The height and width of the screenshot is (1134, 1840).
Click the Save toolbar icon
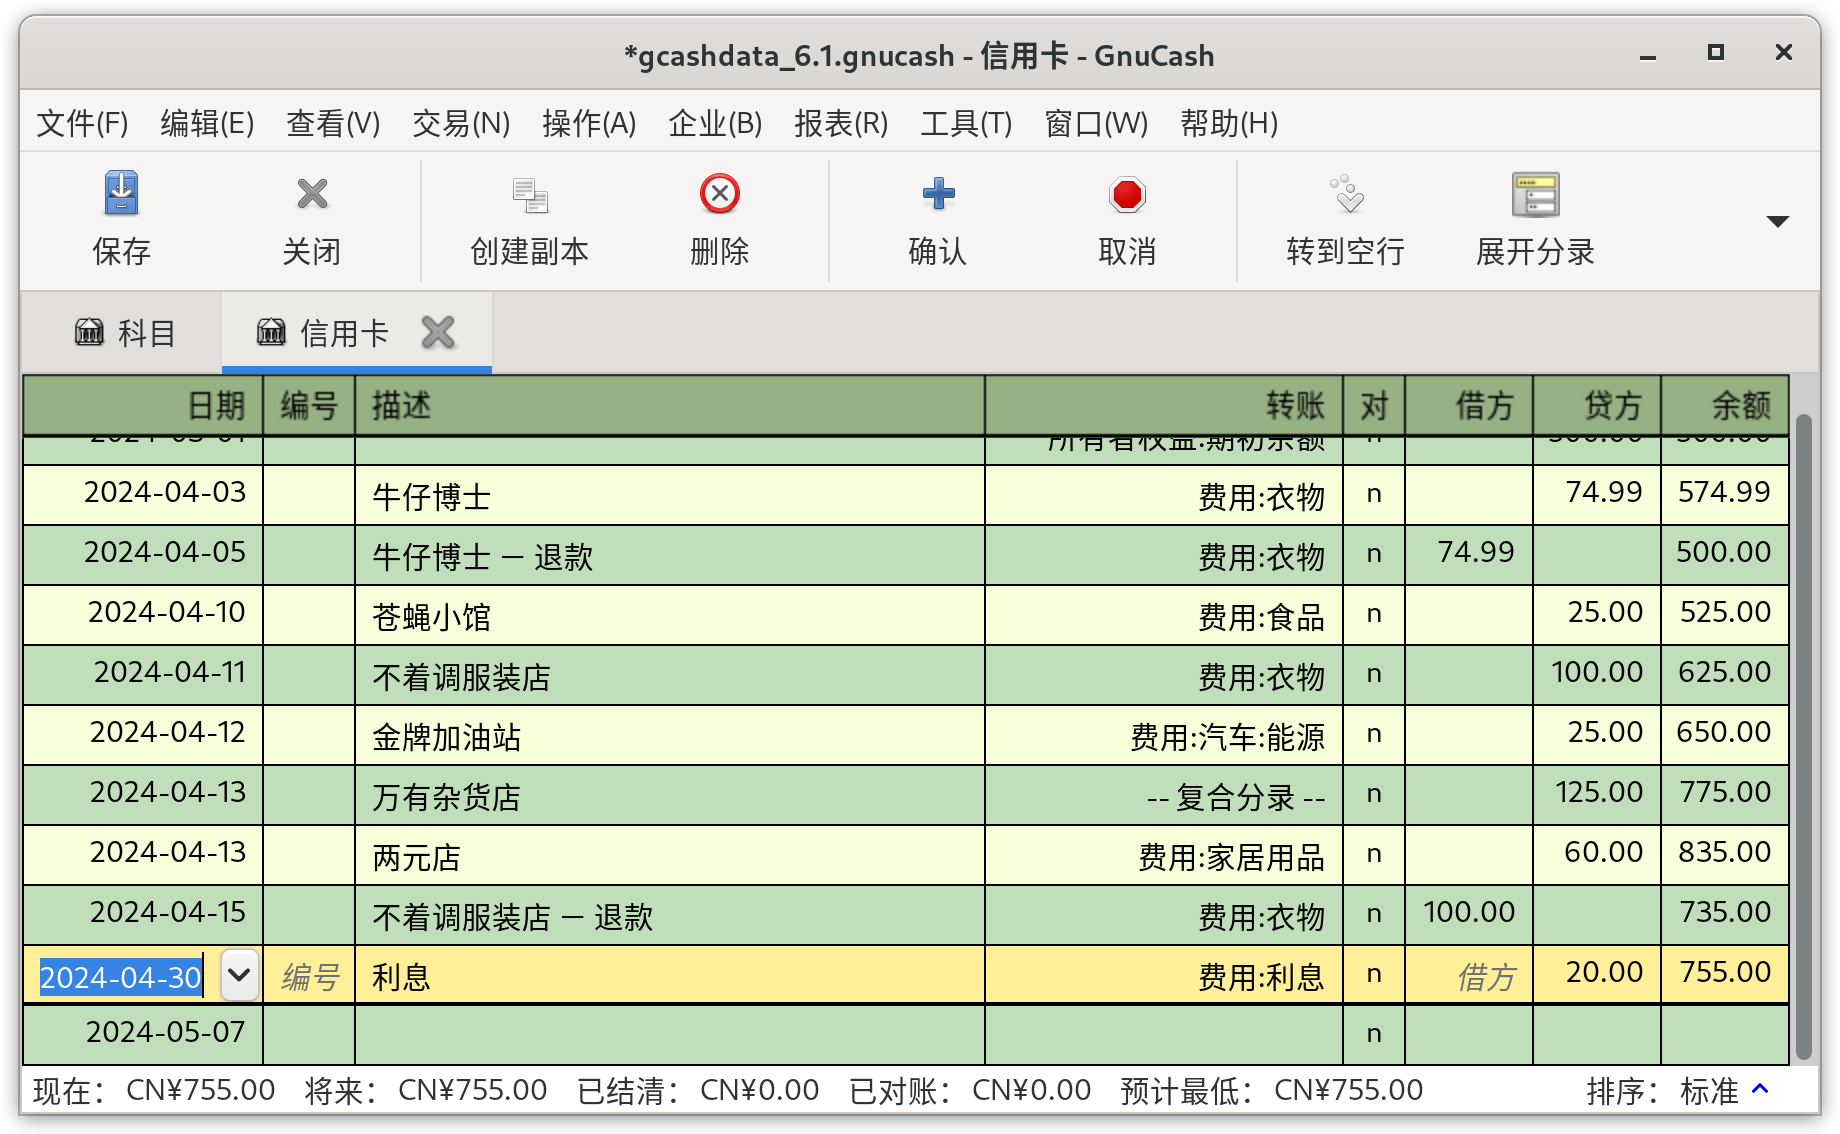click(x=121, y=194)
